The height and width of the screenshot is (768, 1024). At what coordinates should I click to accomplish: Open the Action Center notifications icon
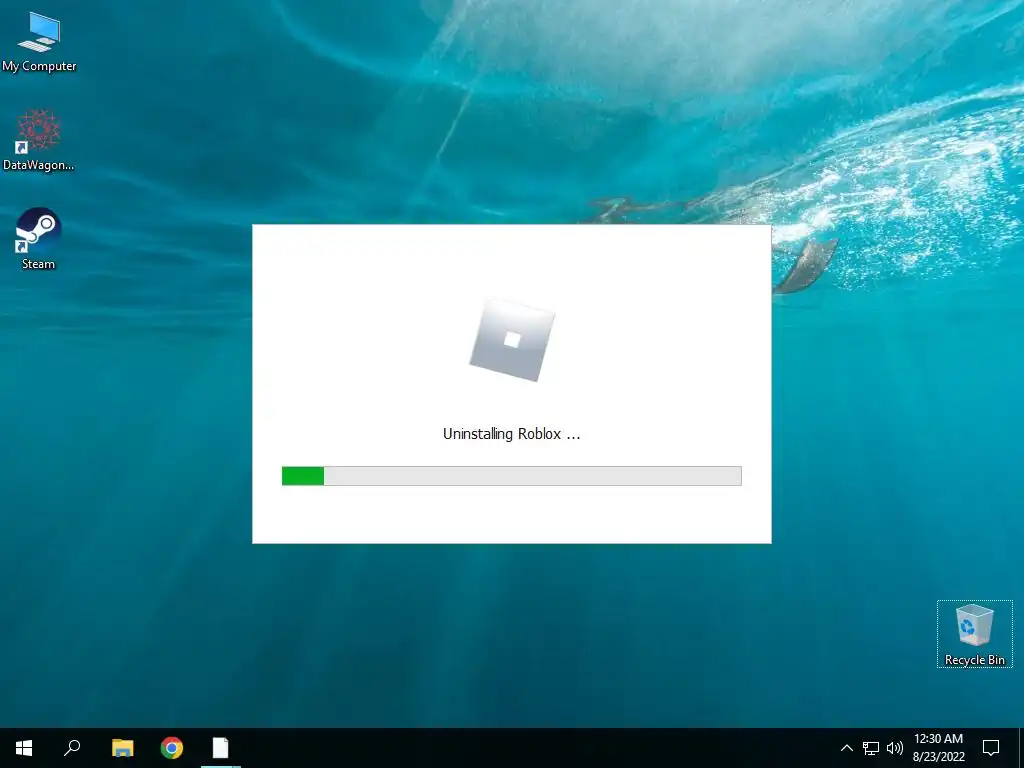pyautogui.click(x=991, y=748)
